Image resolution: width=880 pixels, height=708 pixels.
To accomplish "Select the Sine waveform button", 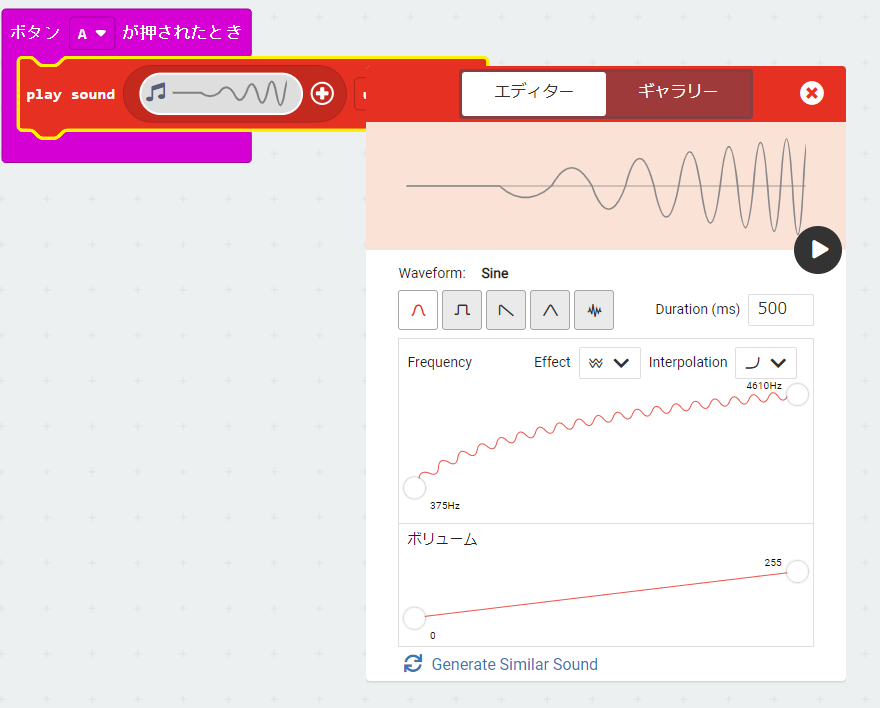I will [x=418, y=310].
